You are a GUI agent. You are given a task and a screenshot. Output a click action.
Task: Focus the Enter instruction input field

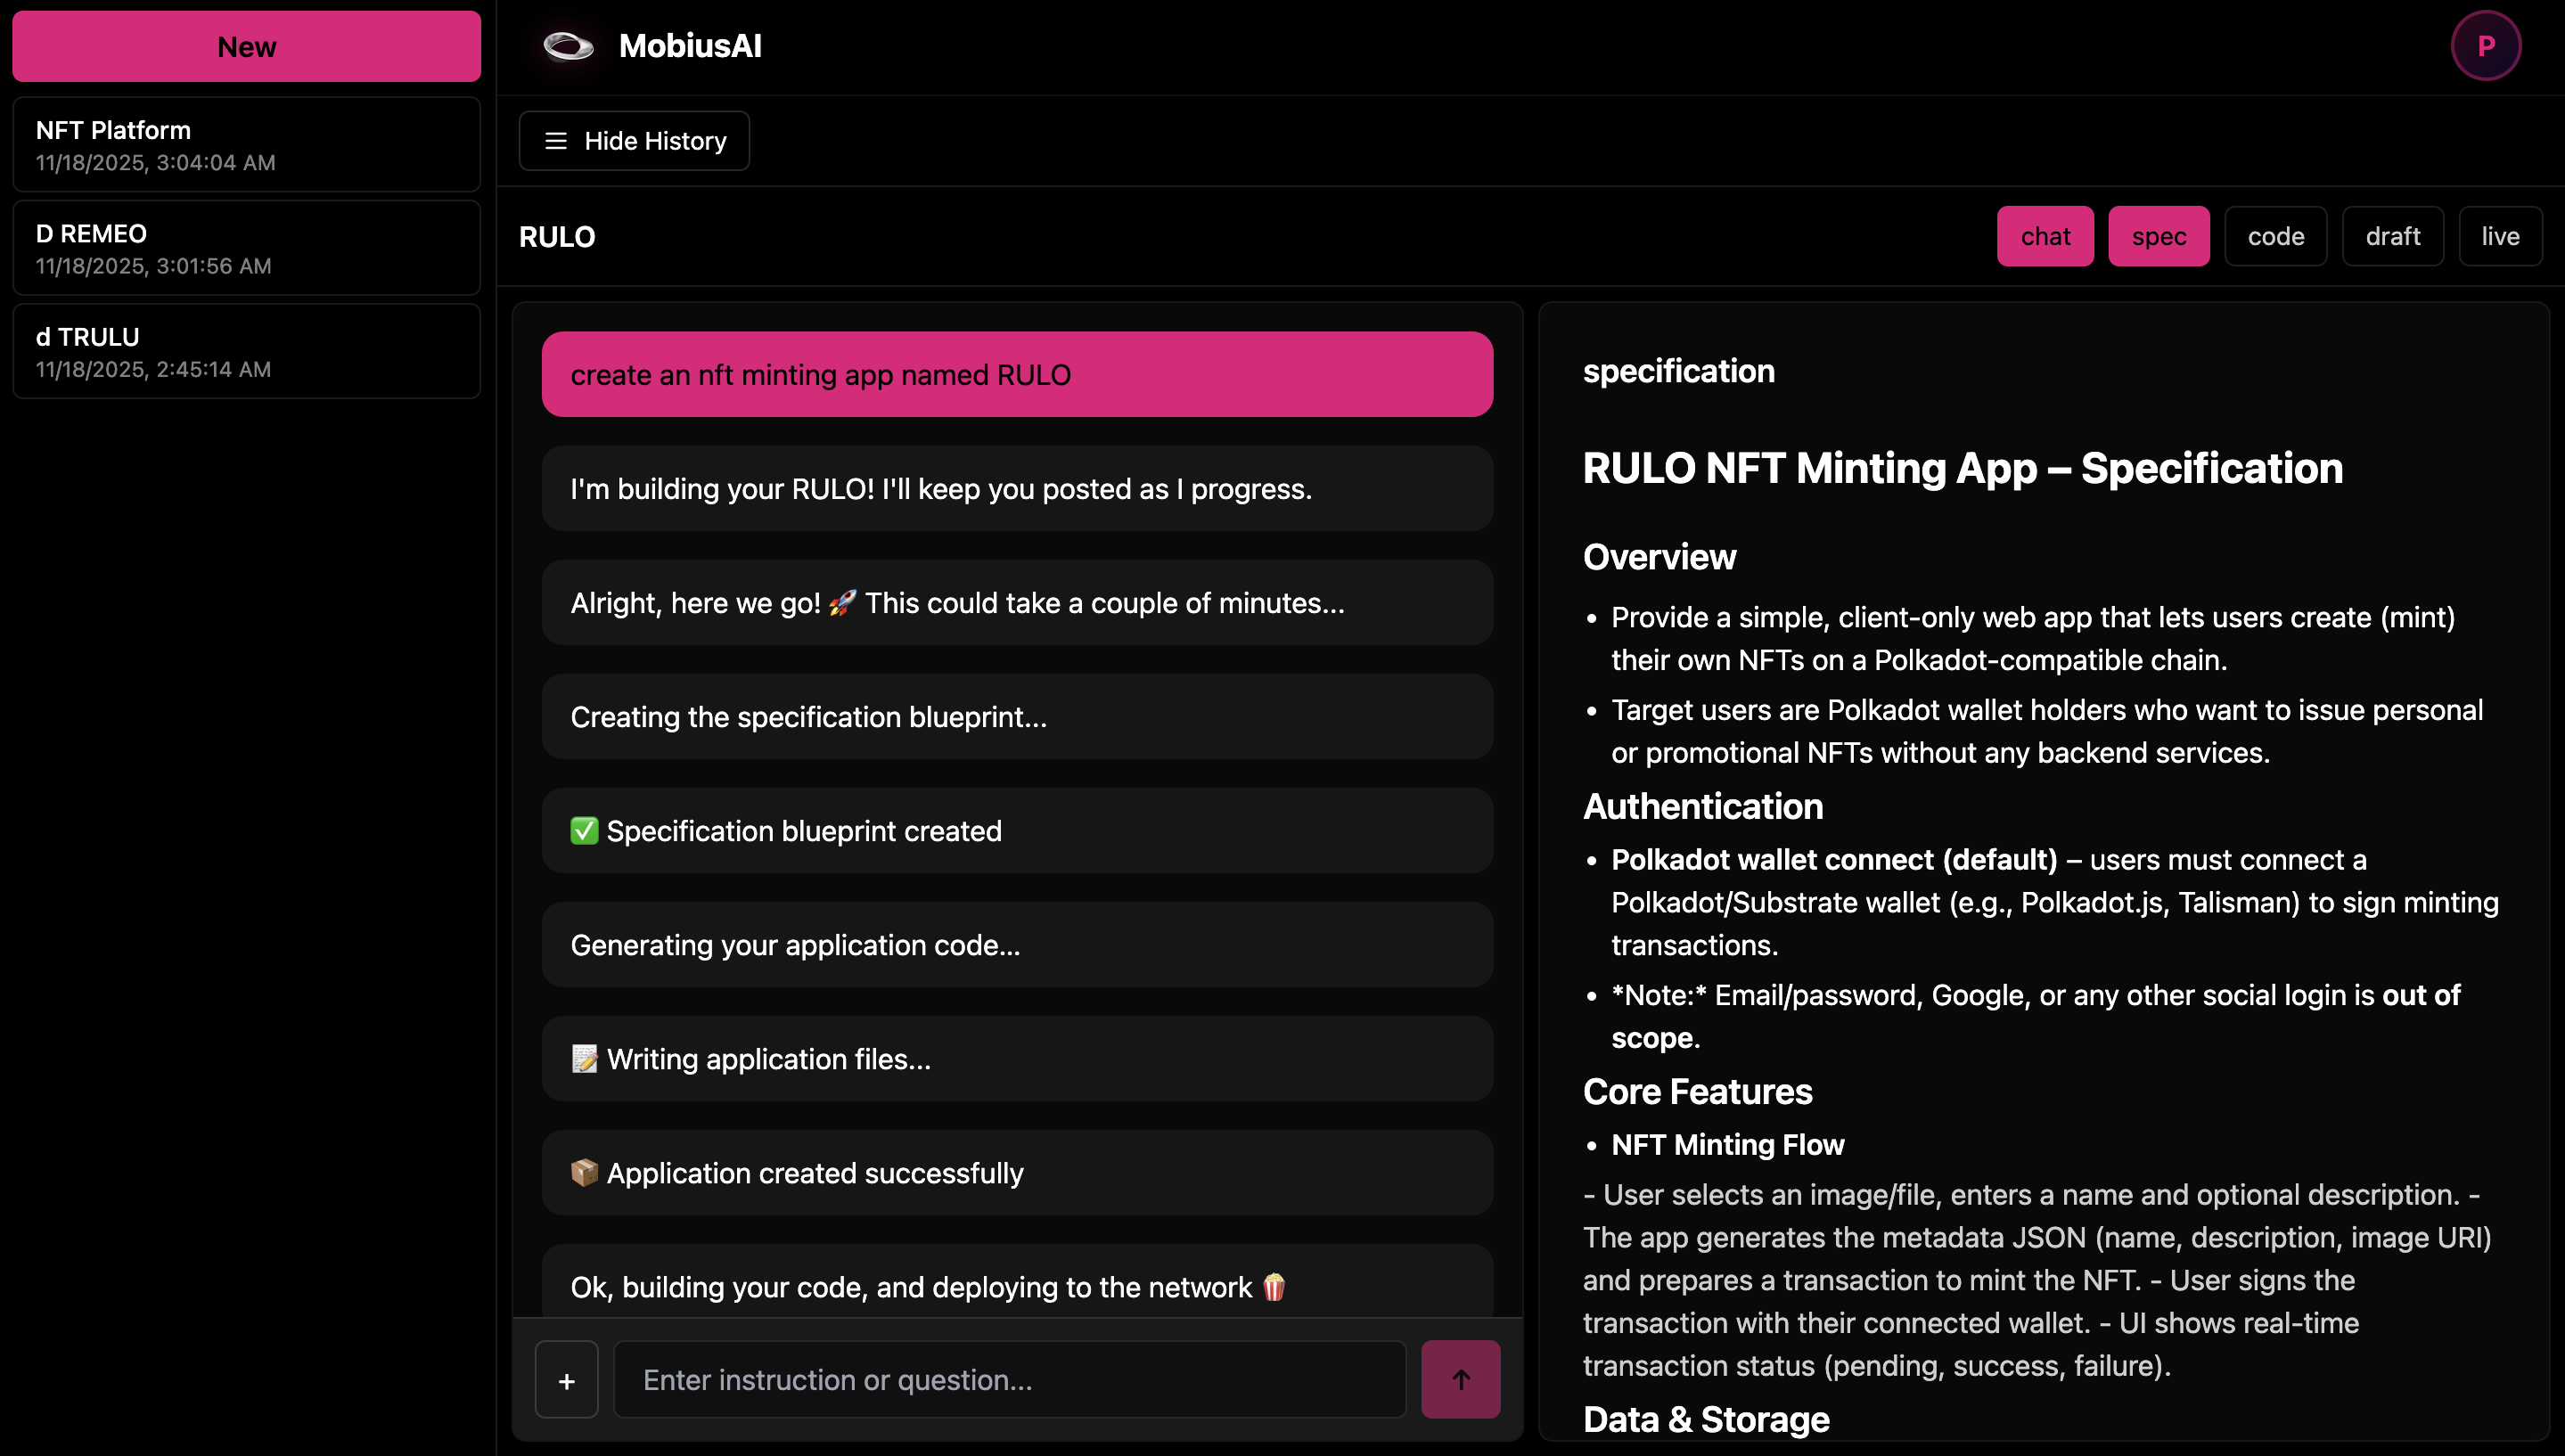1009,1380
